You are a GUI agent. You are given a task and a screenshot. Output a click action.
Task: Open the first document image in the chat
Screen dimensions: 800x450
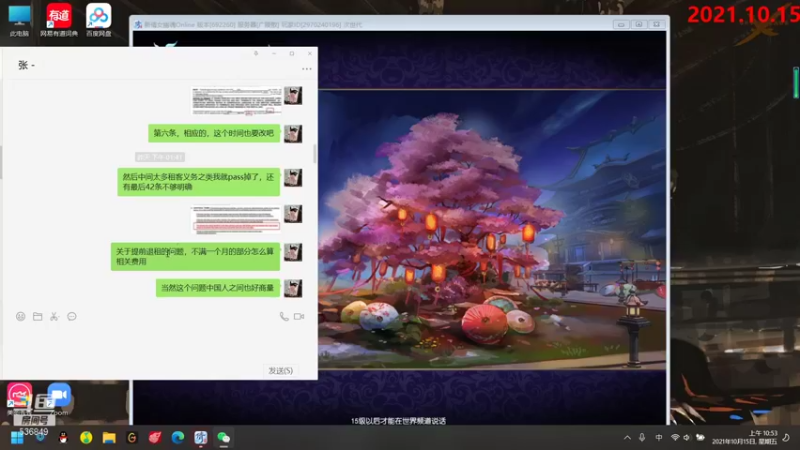click(236, 101)
